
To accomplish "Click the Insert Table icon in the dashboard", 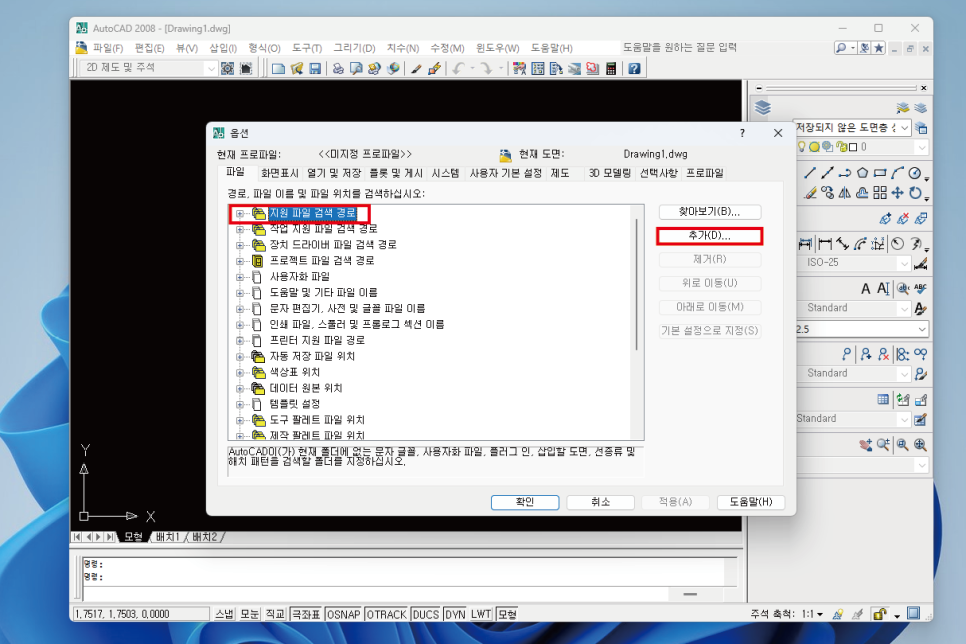I will coord(883,399).
